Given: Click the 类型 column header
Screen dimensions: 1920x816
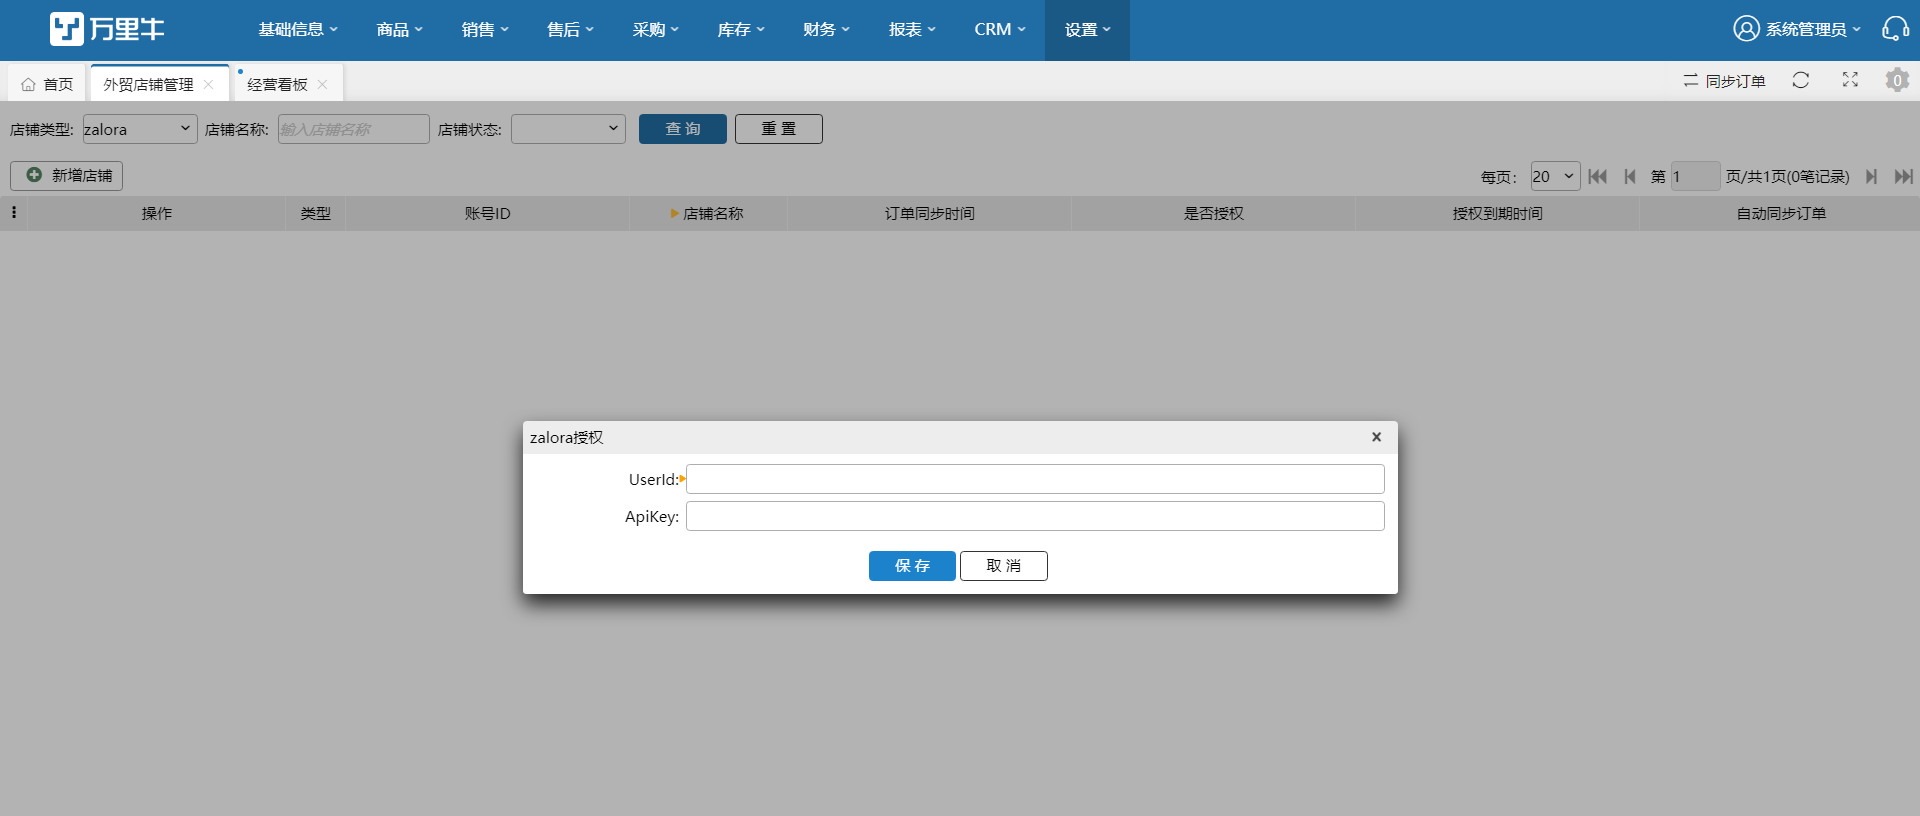Looking at the screenshot, I should click(x=316, y=213).
